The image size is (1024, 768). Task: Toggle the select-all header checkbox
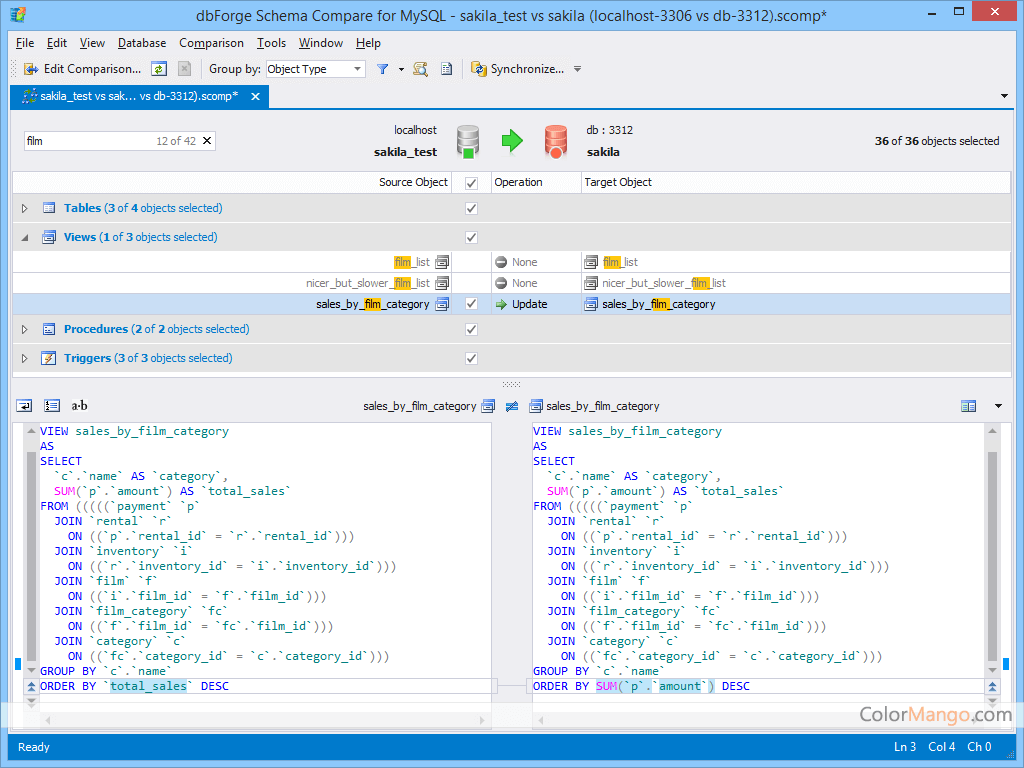[471, 183]
